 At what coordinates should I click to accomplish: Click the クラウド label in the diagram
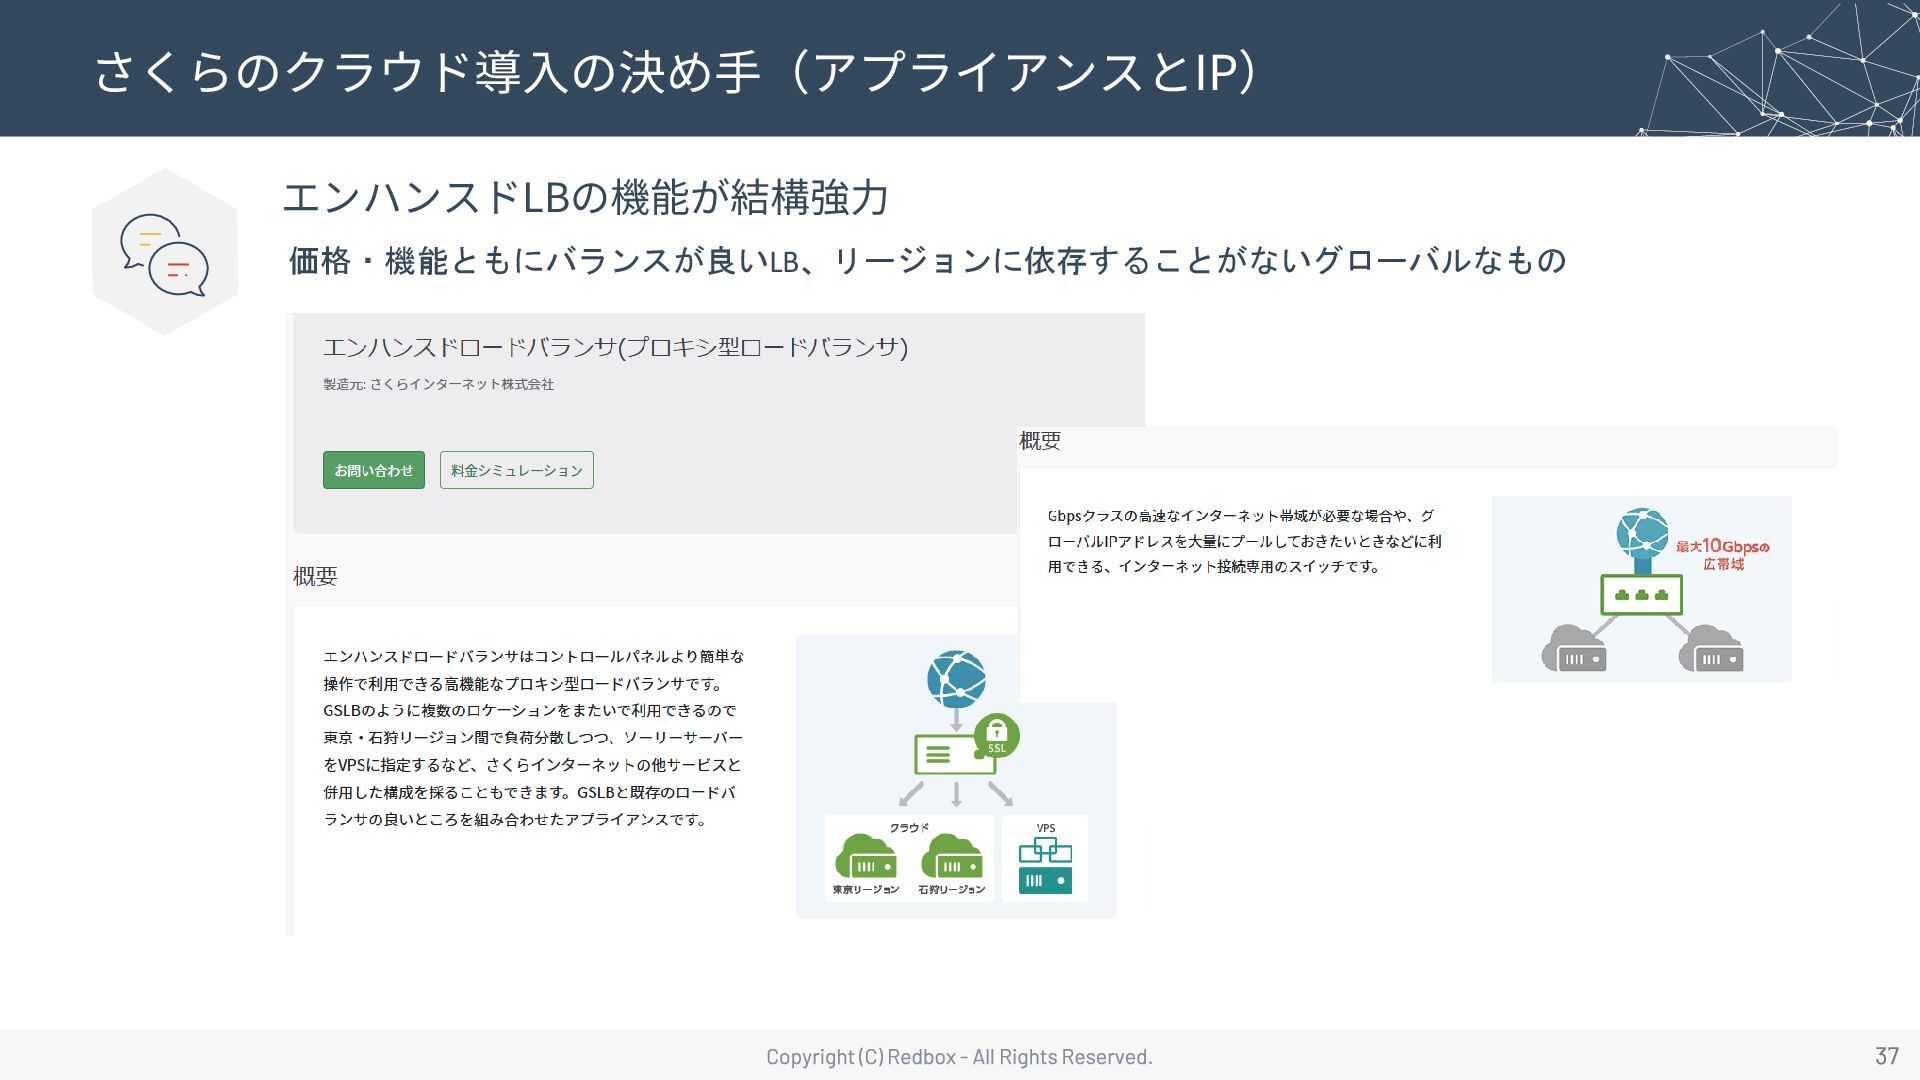(x=909, y=827)
